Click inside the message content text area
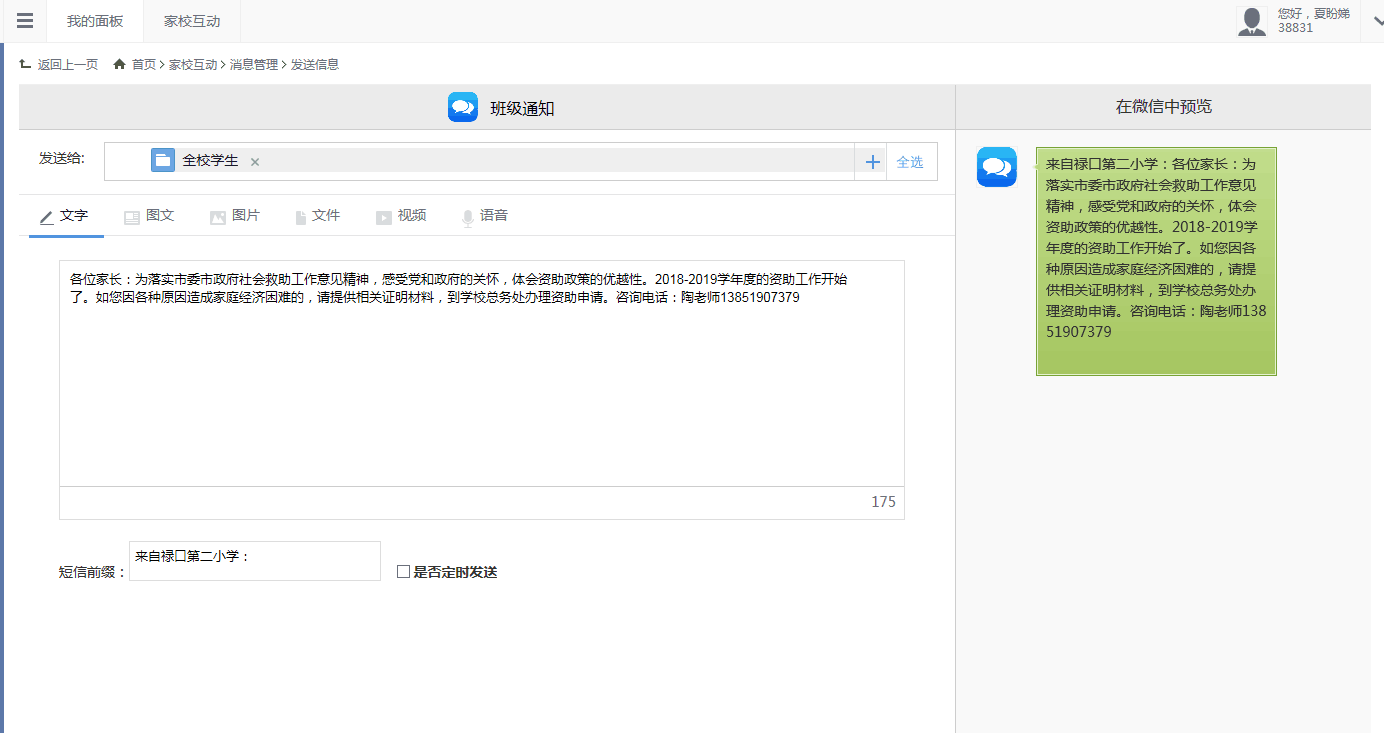Viewport: 1384px width, 733px height. pyautogui.click(x=482, y=374)
